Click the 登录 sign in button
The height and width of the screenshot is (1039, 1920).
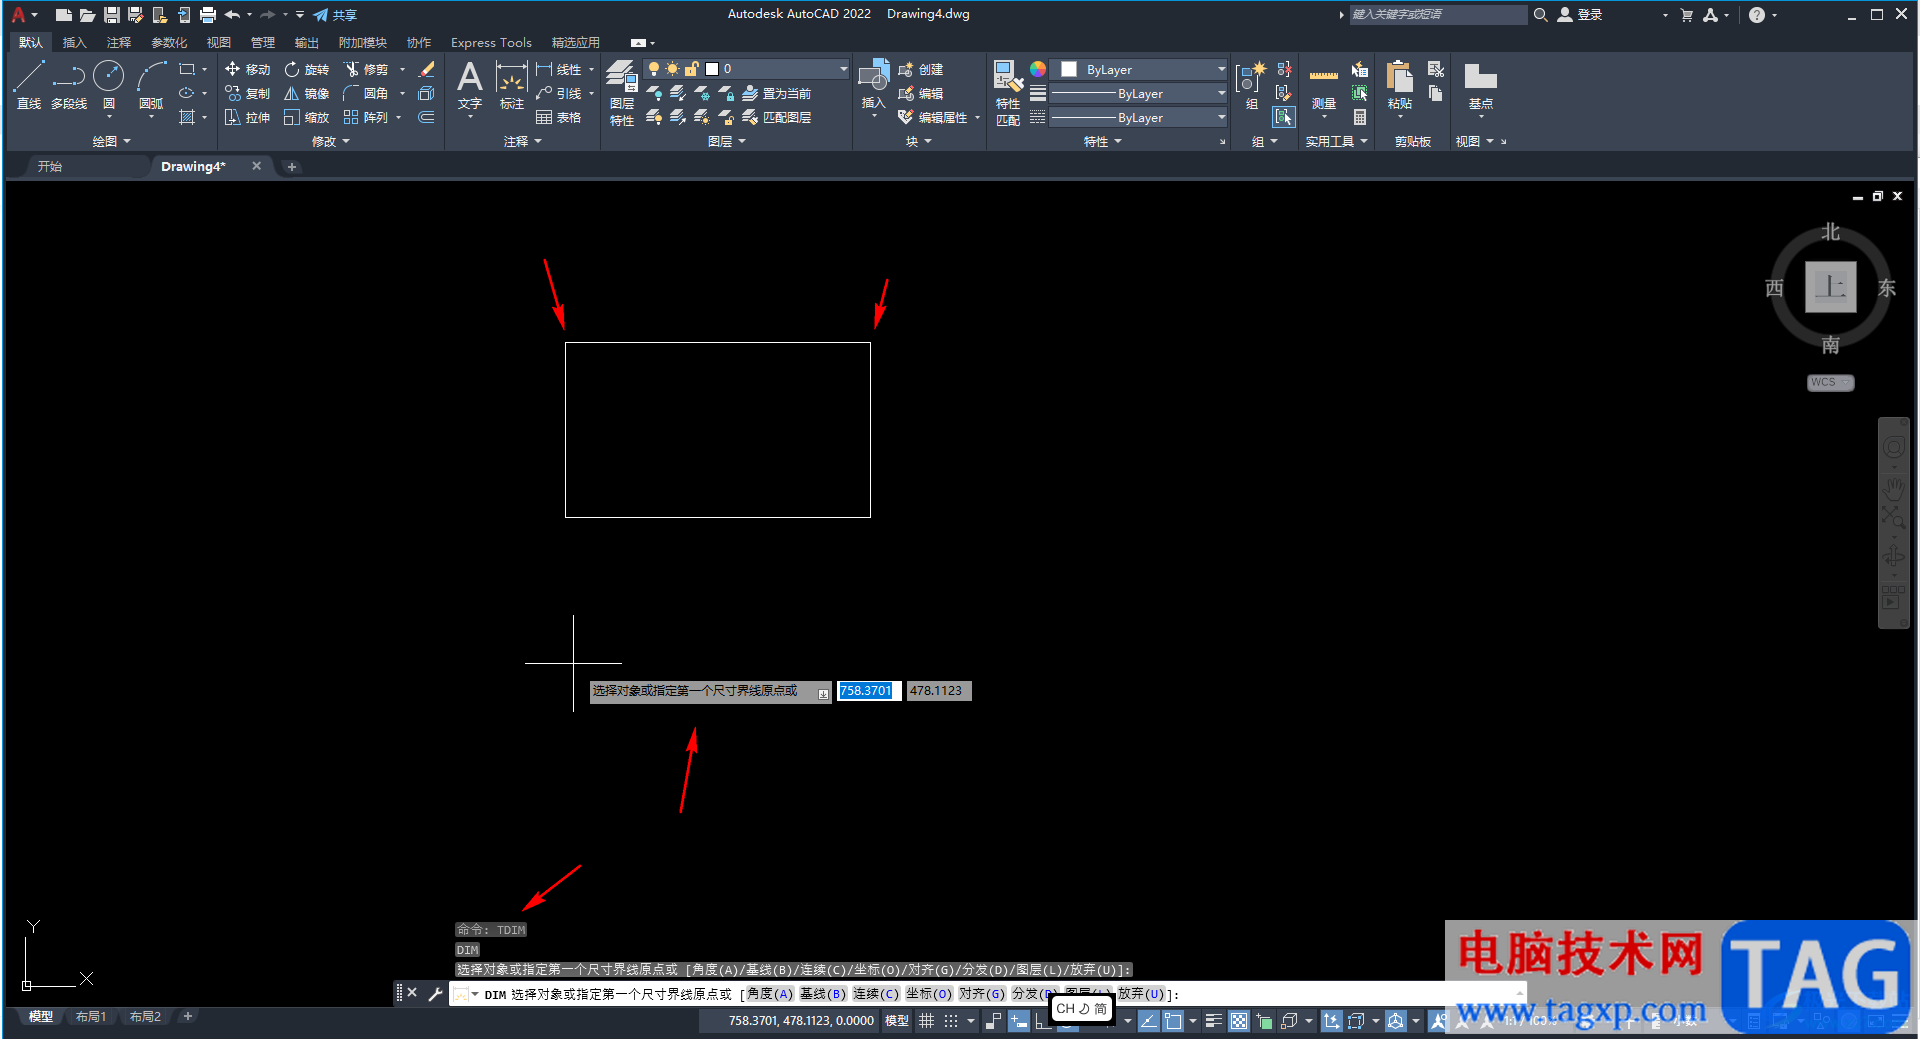[1581, 15]
